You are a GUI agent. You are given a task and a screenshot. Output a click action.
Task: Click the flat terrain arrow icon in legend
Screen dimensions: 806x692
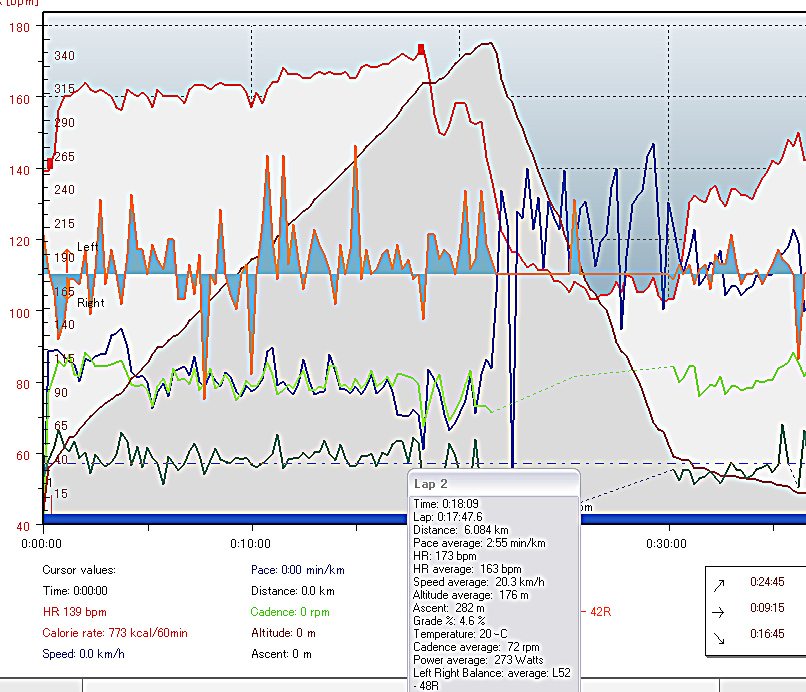point(719,612)
